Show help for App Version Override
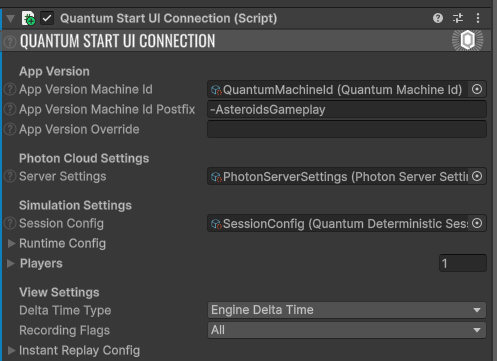 coord(10,129)
